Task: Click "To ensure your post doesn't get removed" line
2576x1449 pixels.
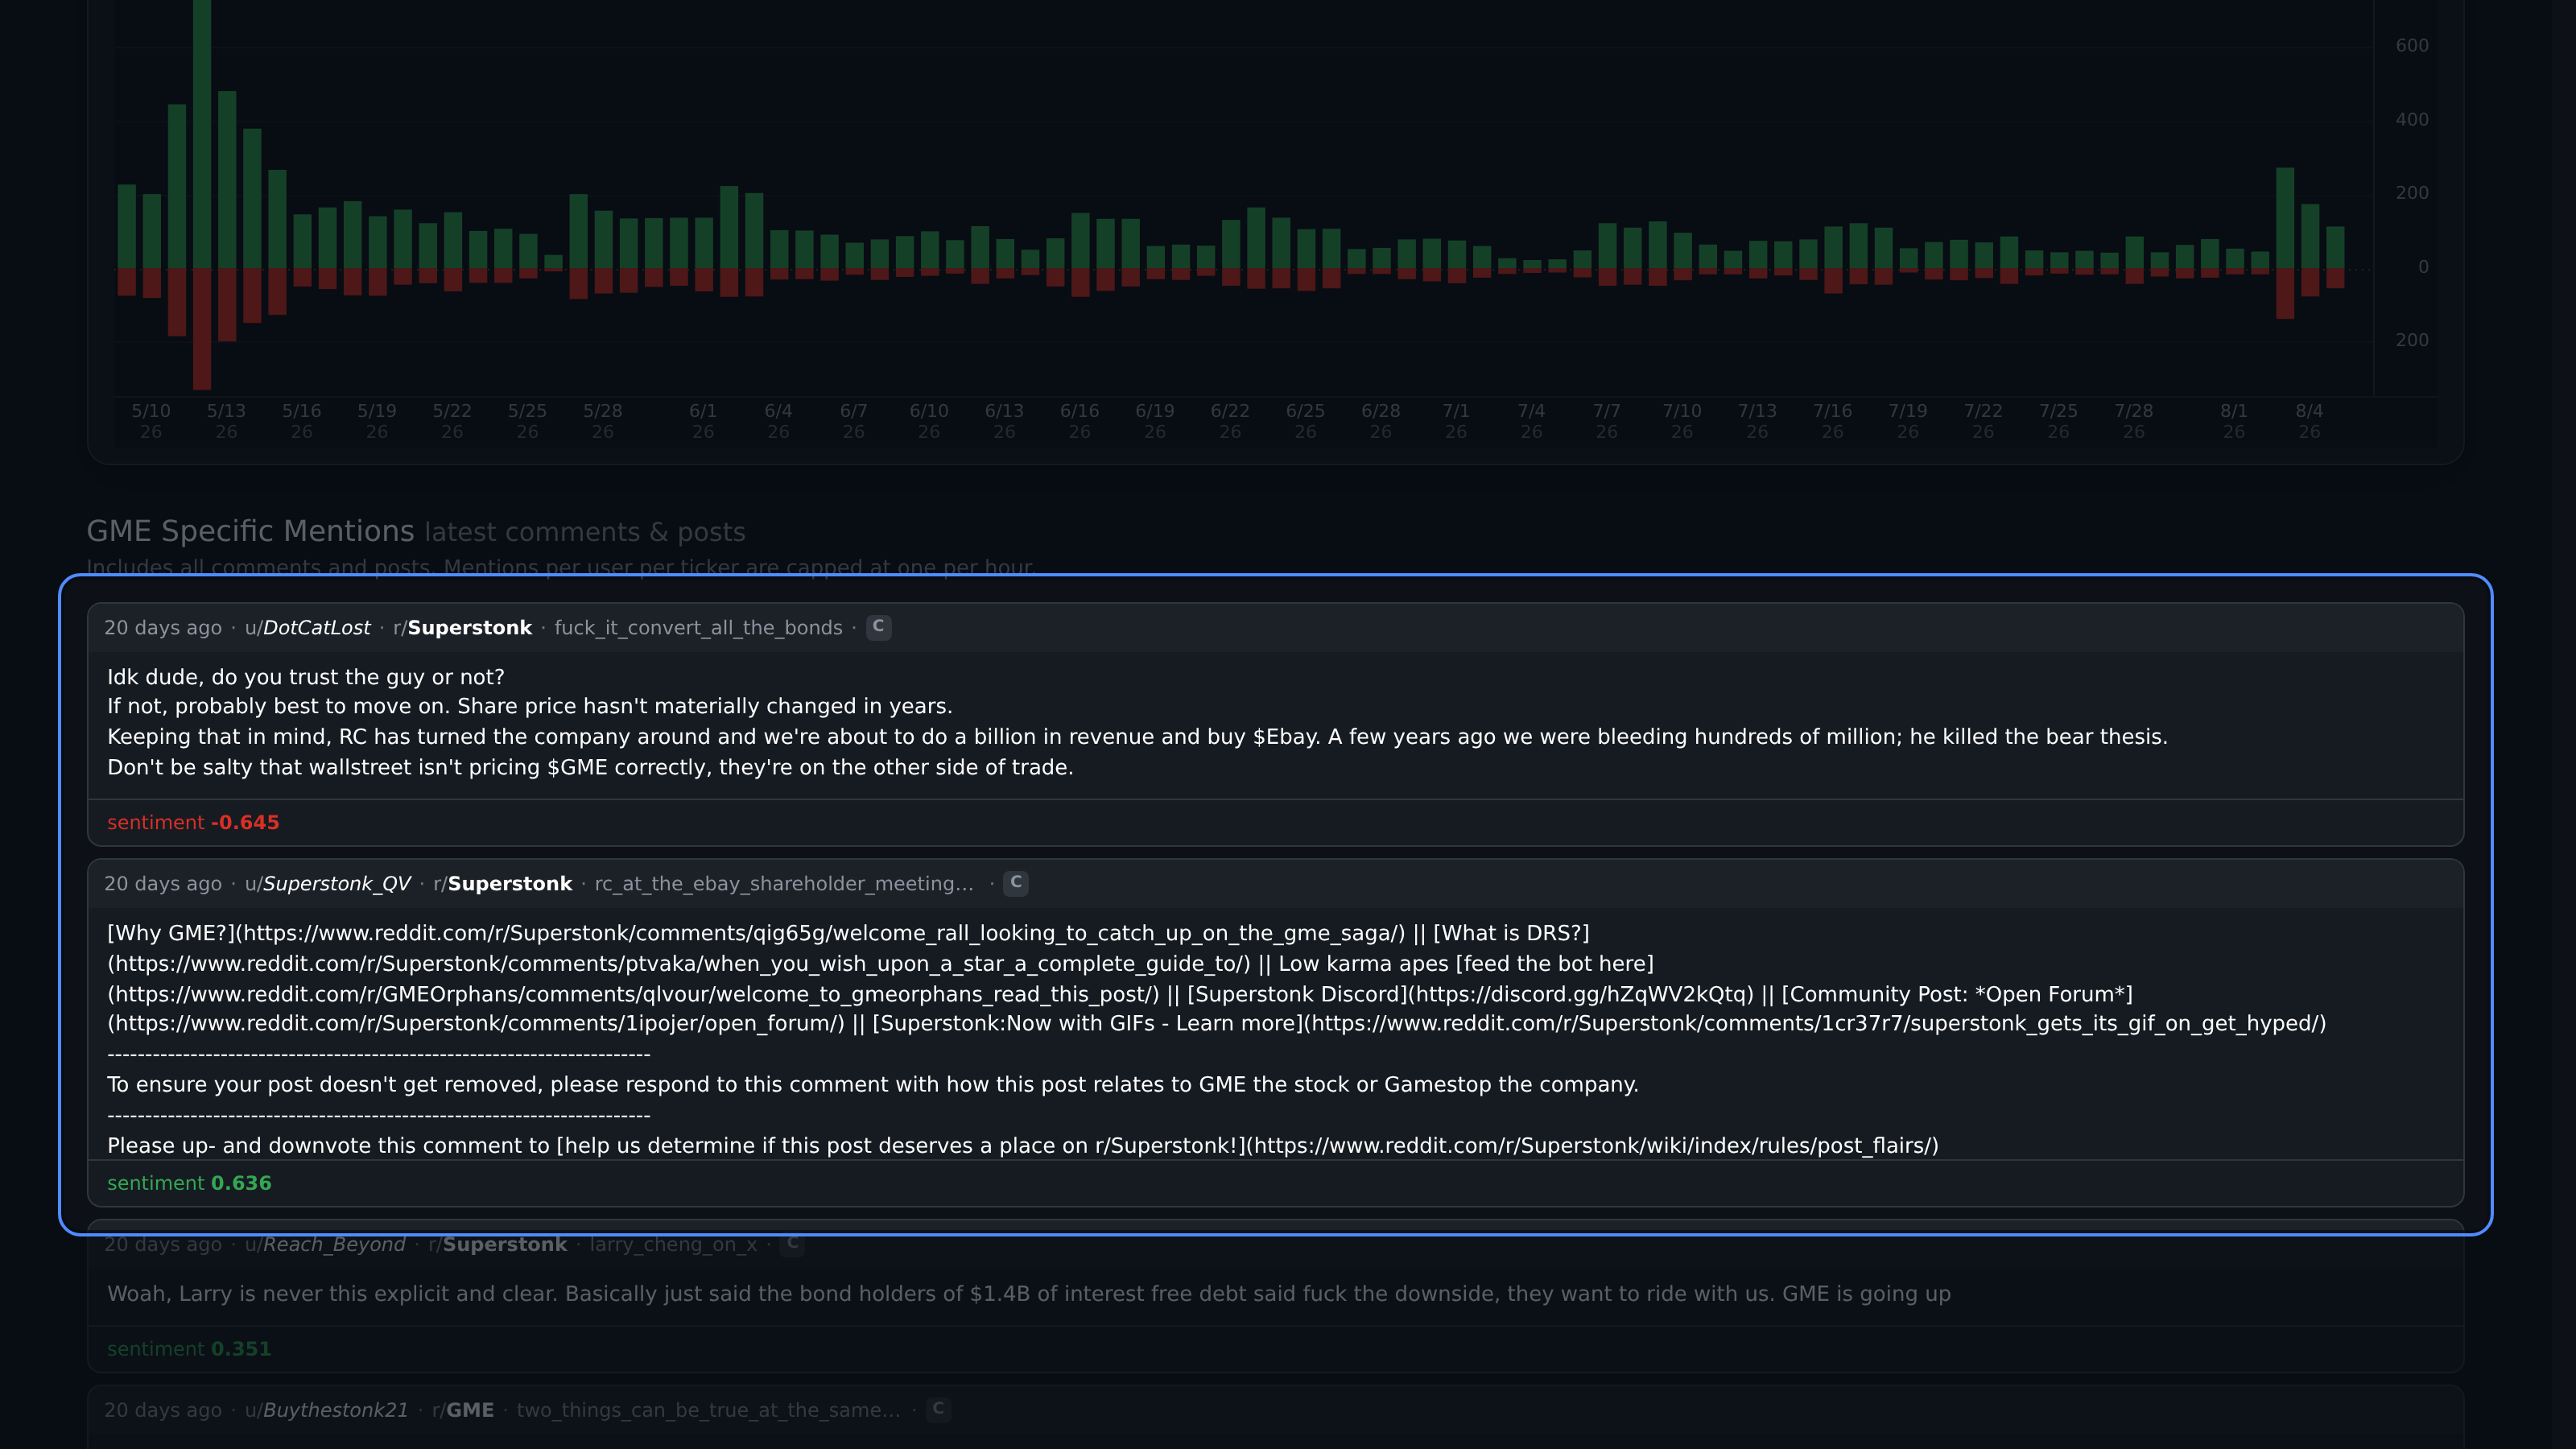Action: click(873, 1085)
